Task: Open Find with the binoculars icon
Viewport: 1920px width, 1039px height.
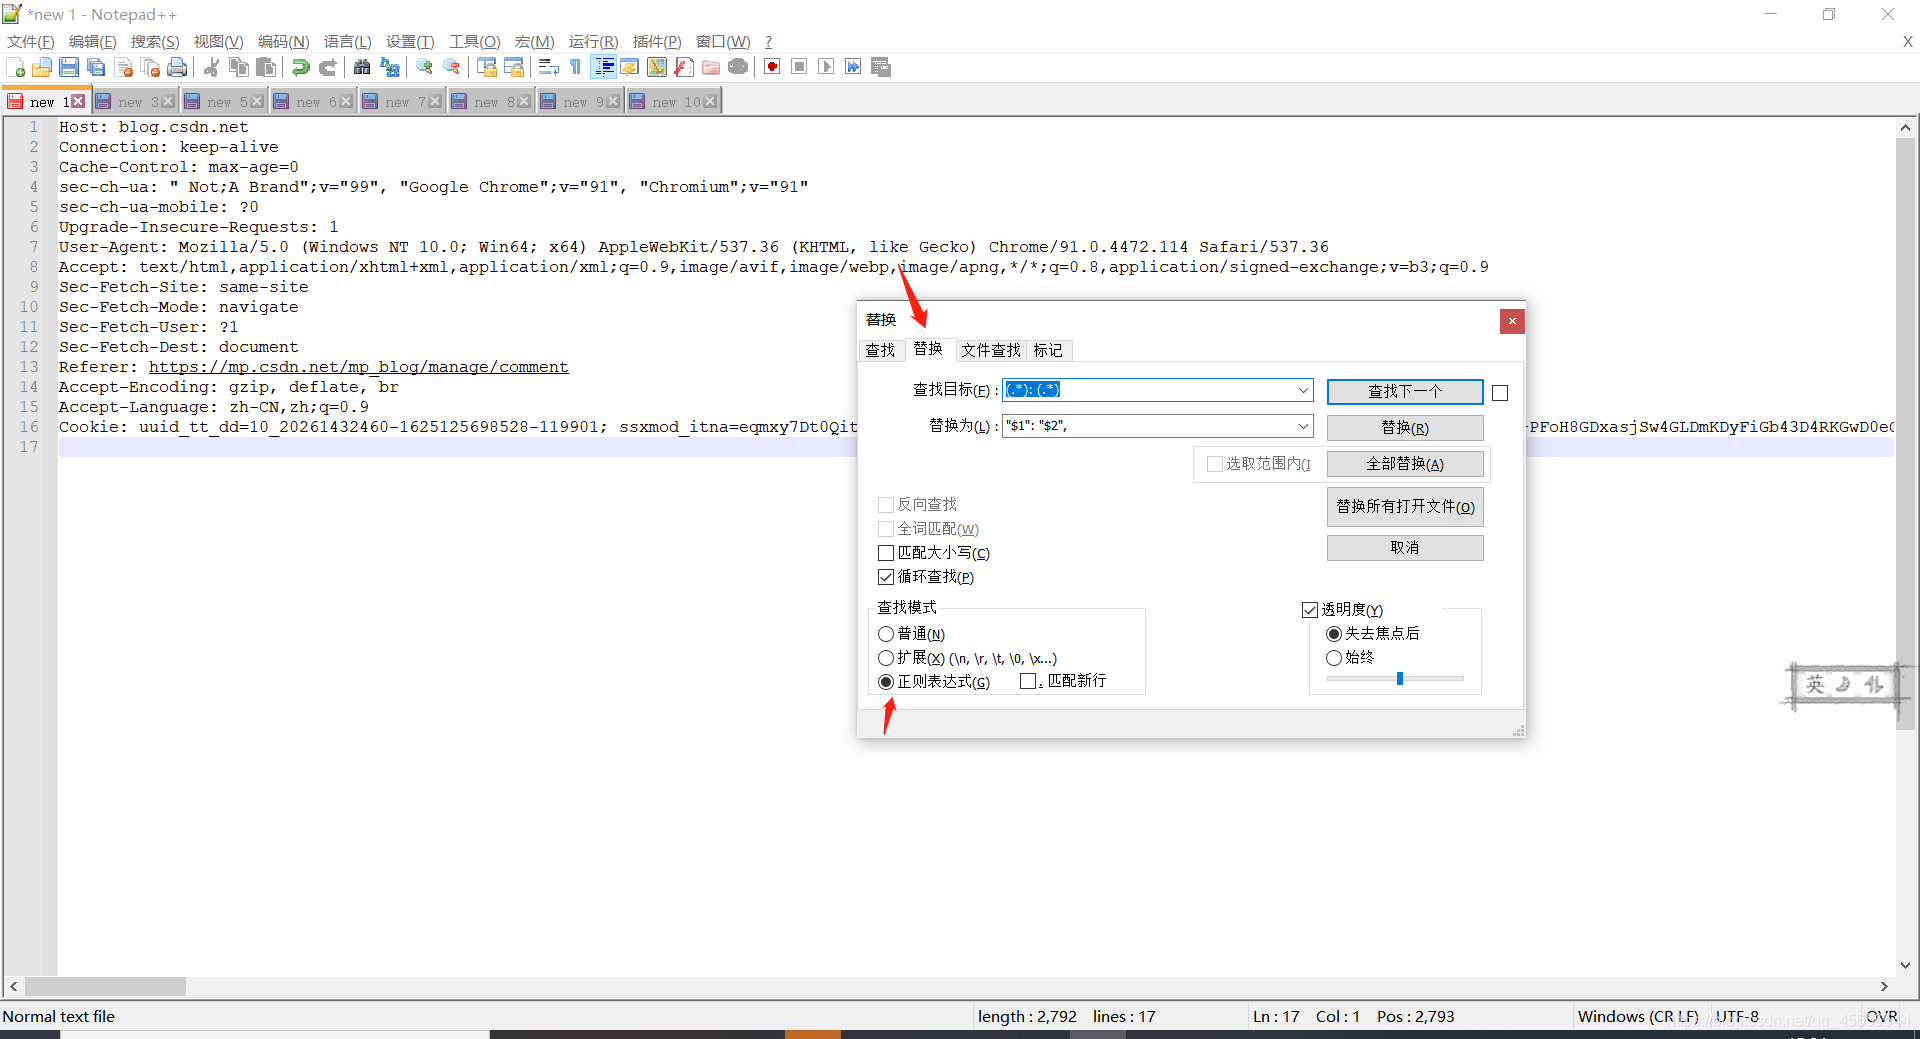Action: pyautogui.click(x=362, y=67)
